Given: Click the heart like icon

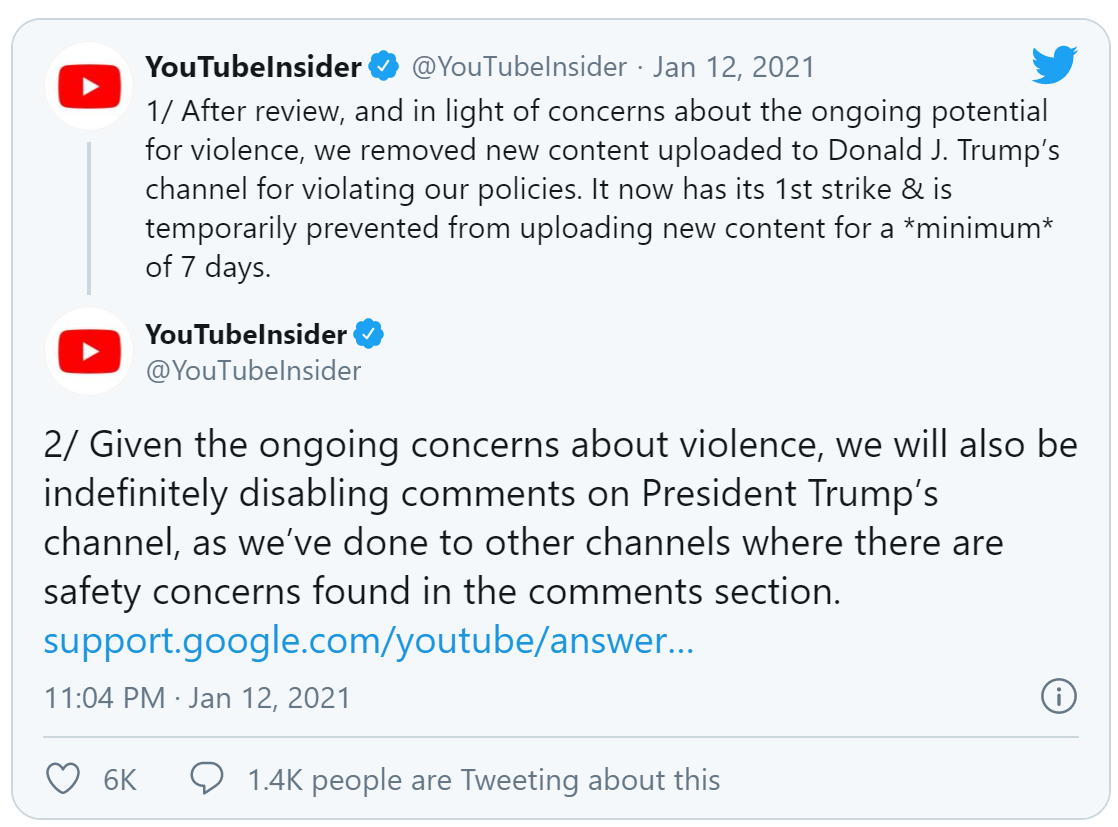Looking at the screenshot, I should pyautogui.click(x=63, y=779).
